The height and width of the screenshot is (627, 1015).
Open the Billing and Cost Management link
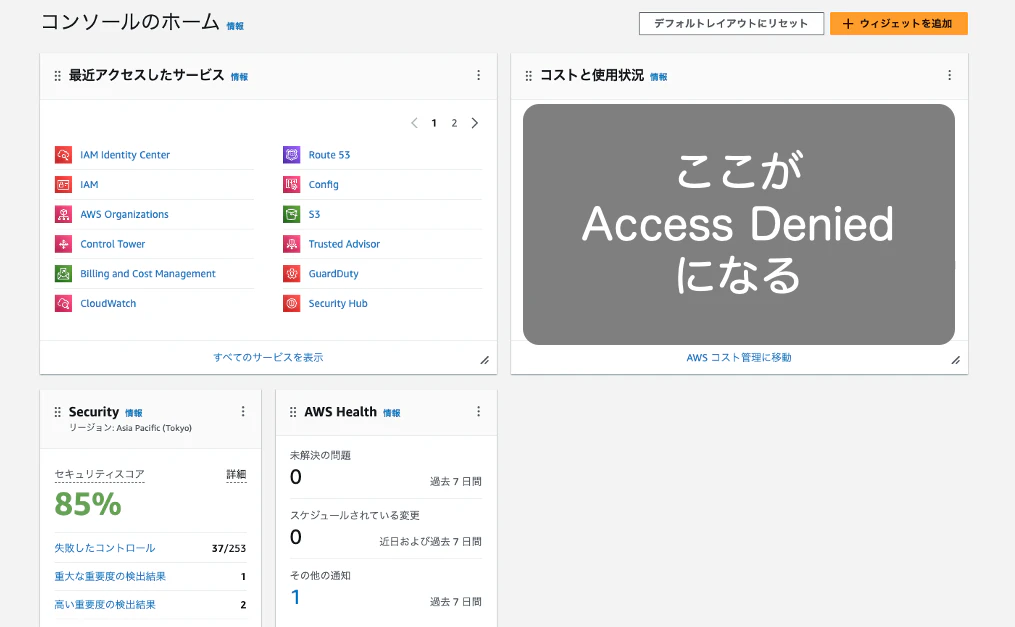click(x=148, y=274)
